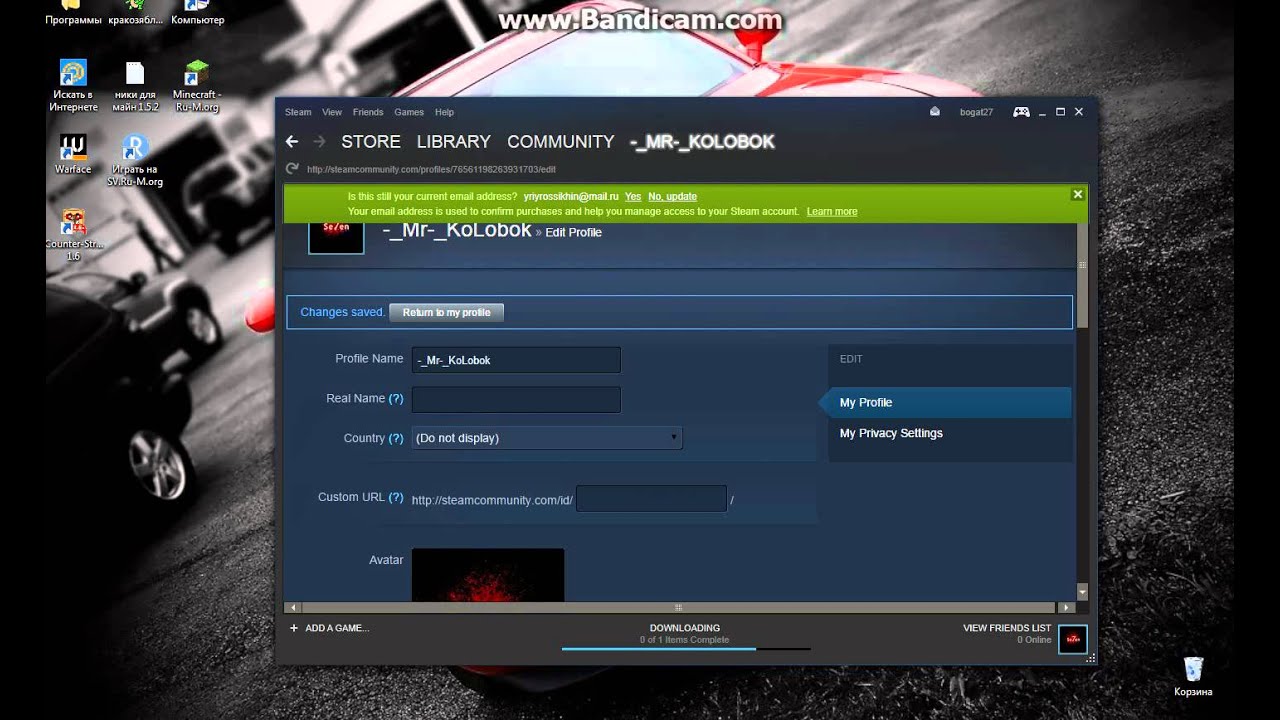Open the Learn more link

coord(832,212)
